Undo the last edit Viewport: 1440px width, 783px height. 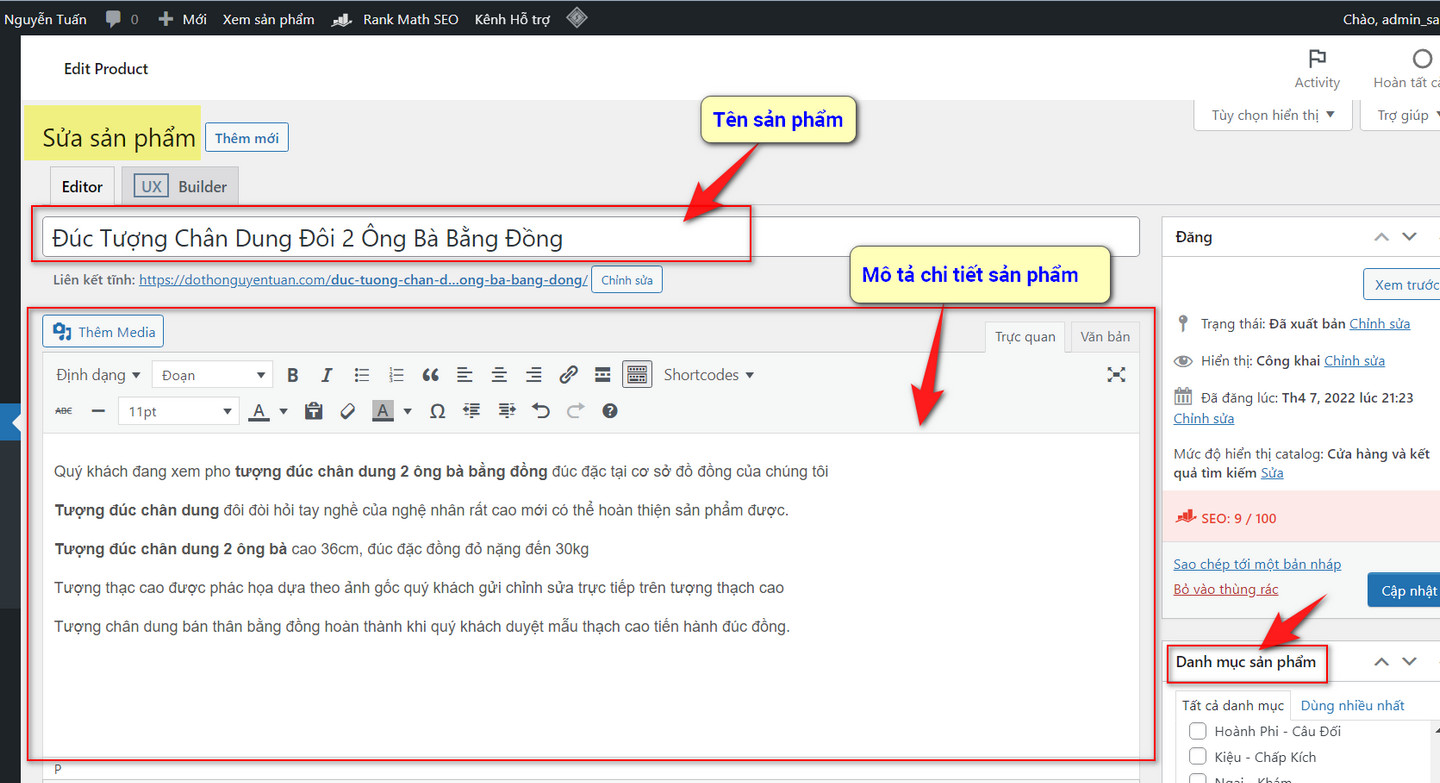pyautogui.click(x=541, y=411)
